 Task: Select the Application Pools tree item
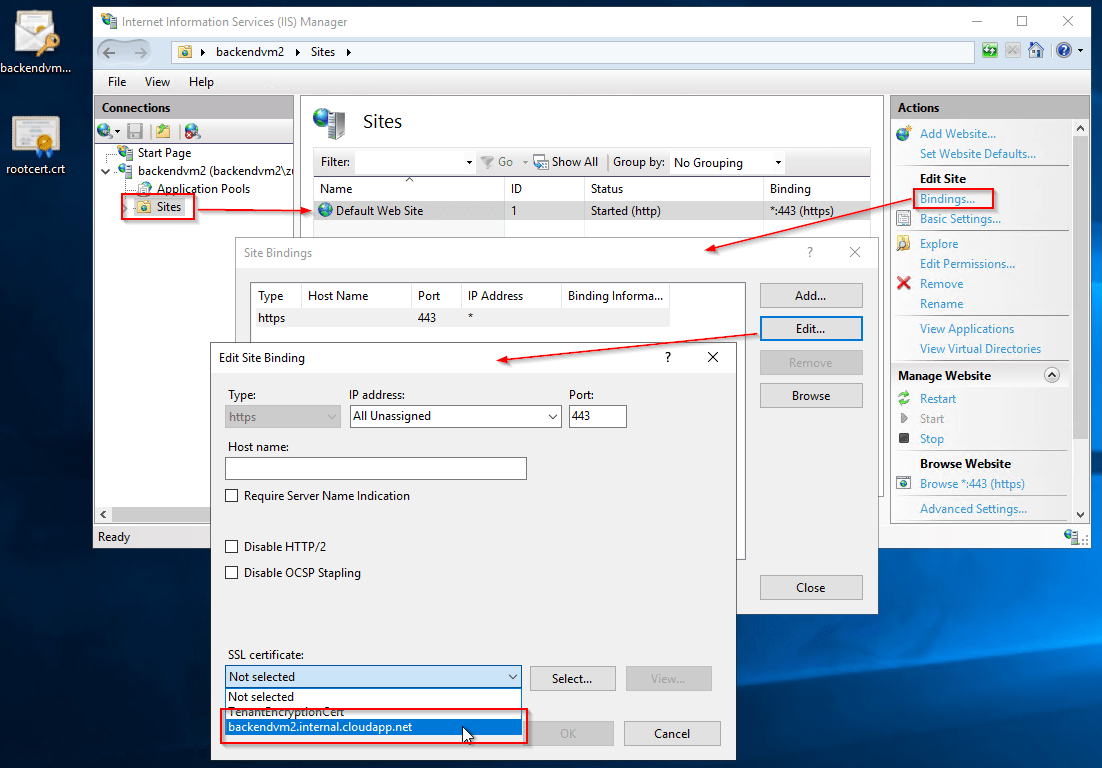coord(203,188)
